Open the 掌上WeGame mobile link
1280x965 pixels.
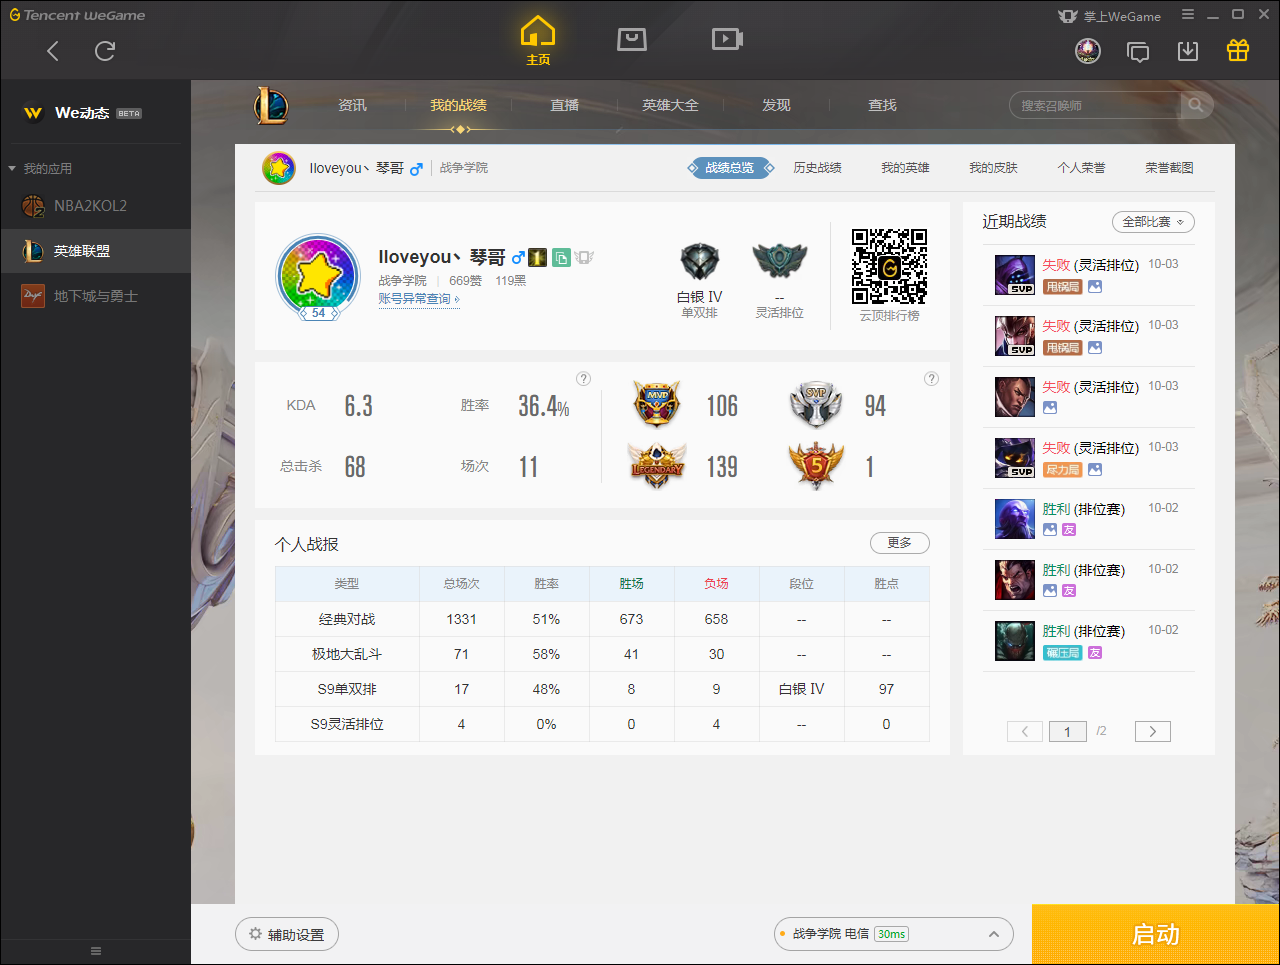click(1109, 16)
